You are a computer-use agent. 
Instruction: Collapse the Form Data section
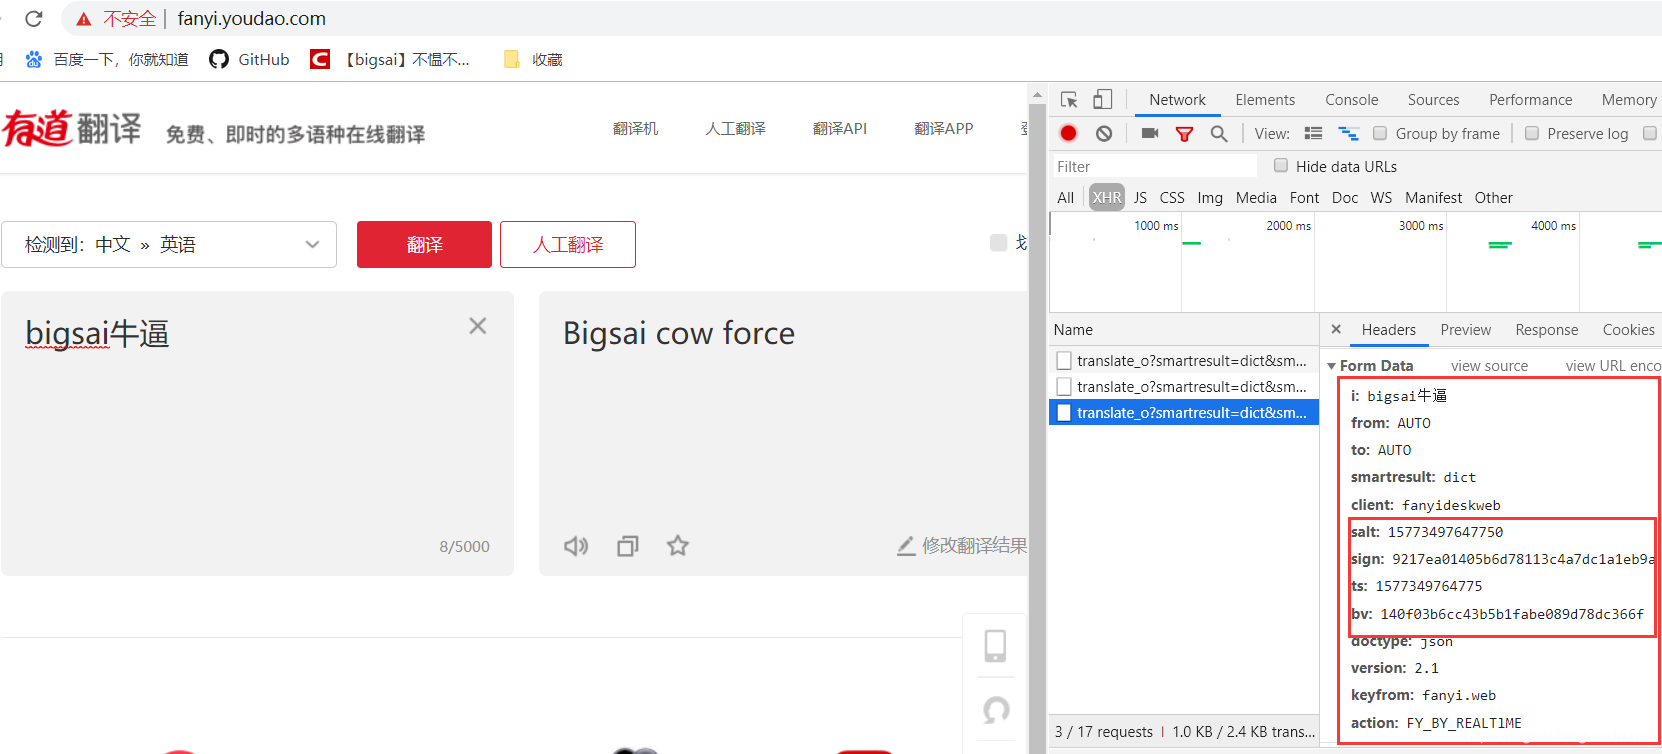pos(1332,366)
